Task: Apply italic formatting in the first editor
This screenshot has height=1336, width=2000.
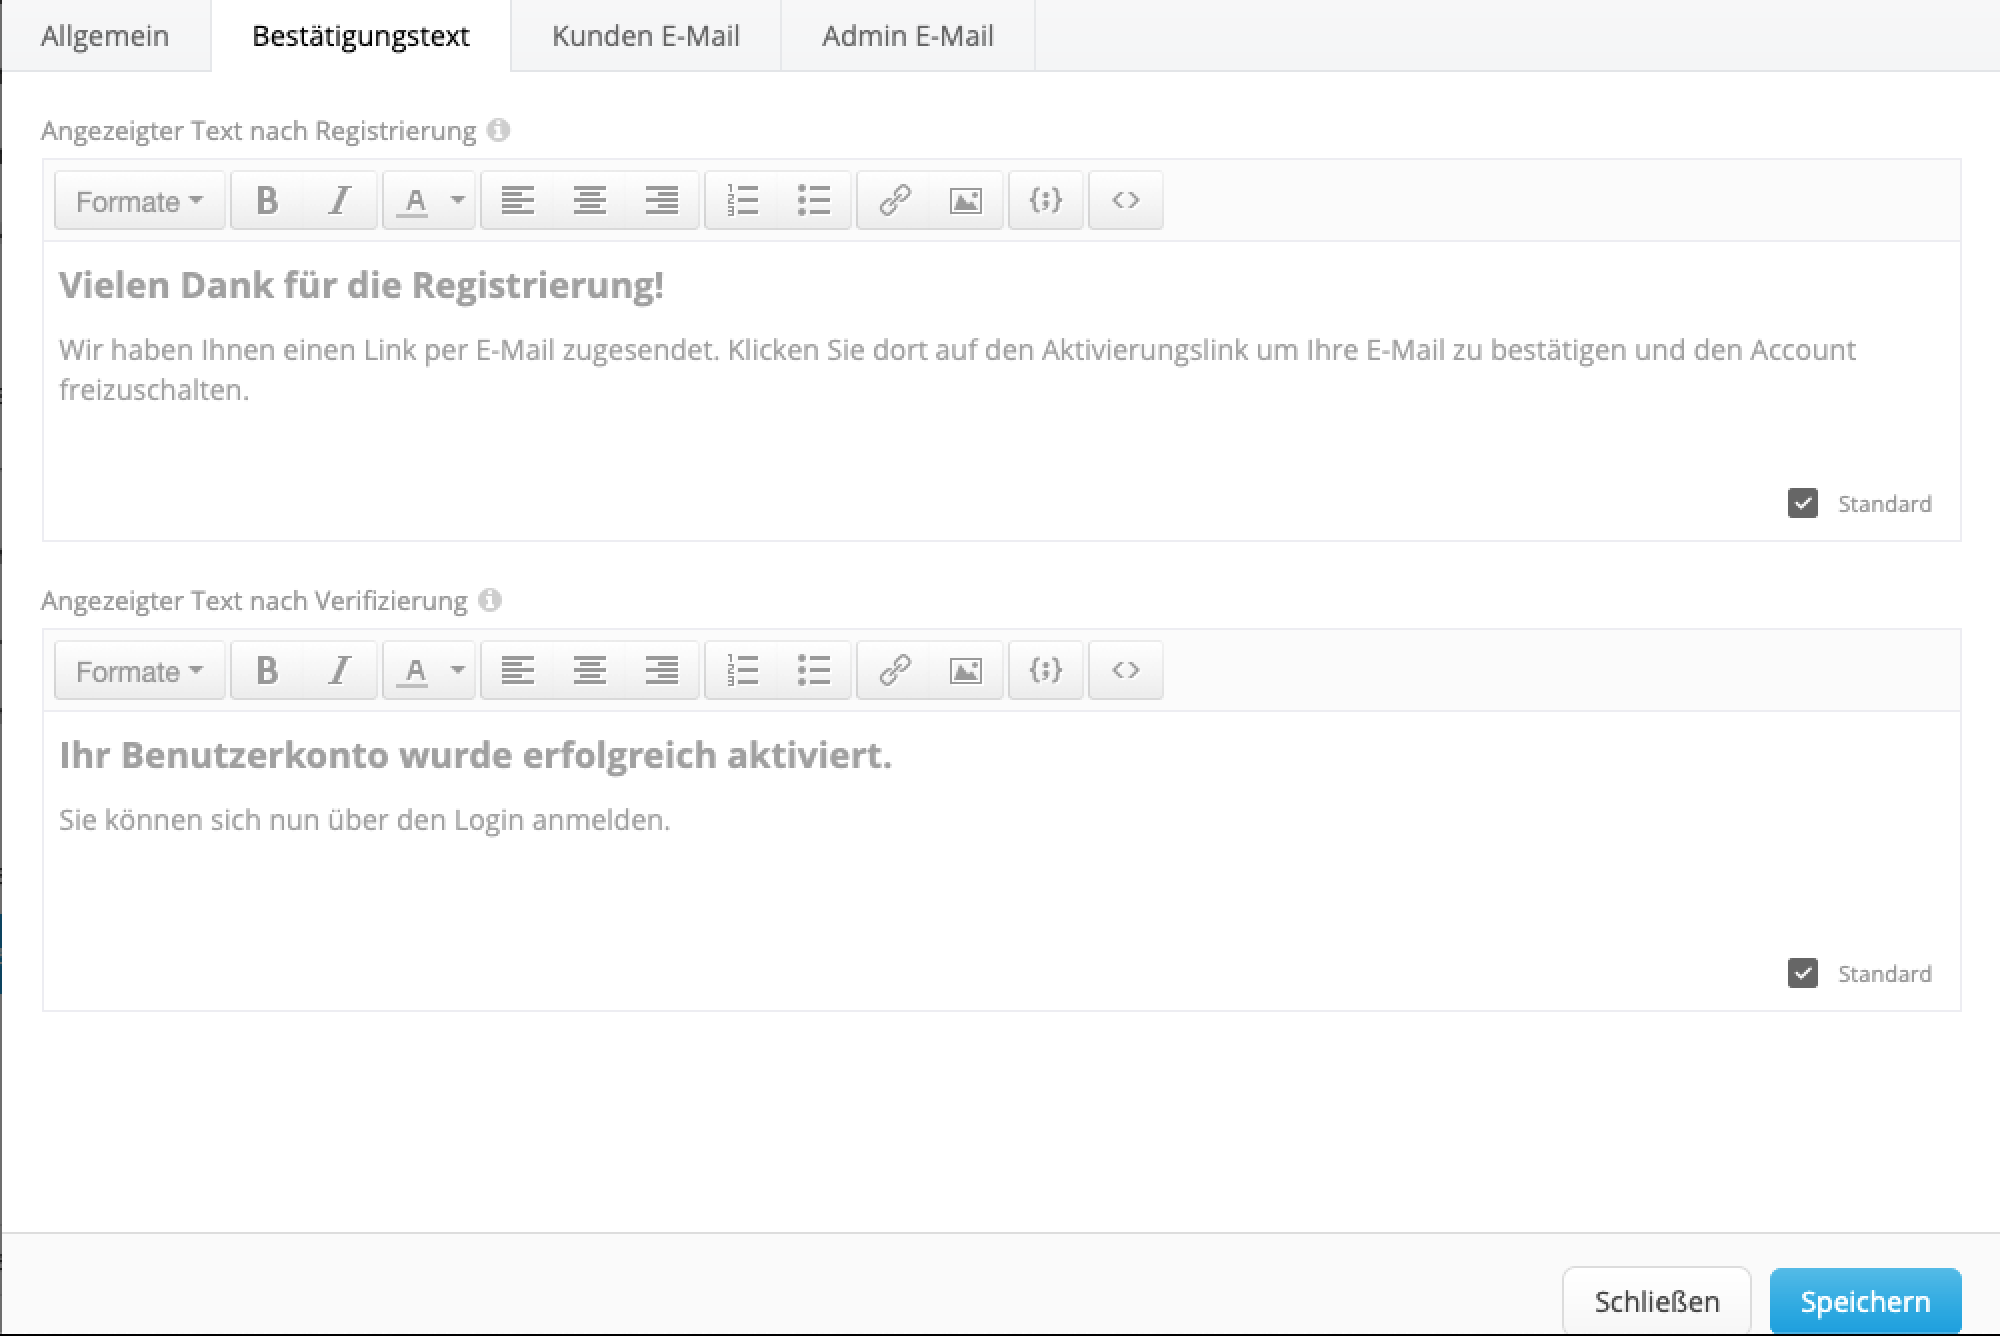Action: tap(340, 200)
